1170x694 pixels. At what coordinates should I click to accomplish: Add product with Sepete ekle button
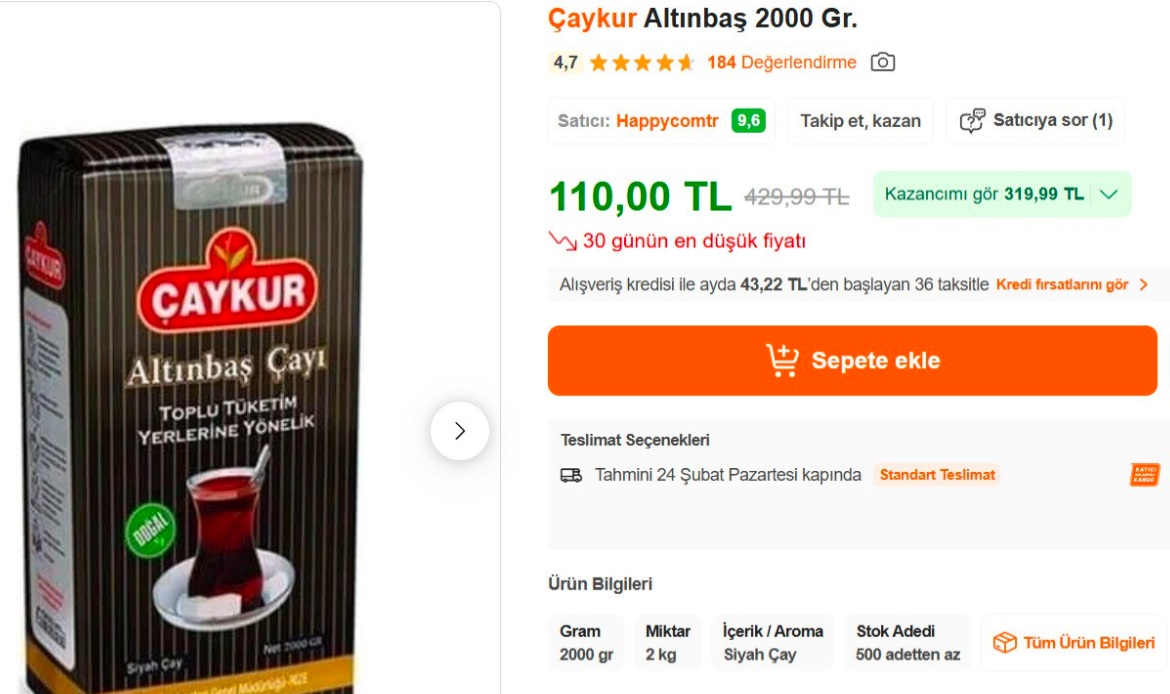(852, 360)
